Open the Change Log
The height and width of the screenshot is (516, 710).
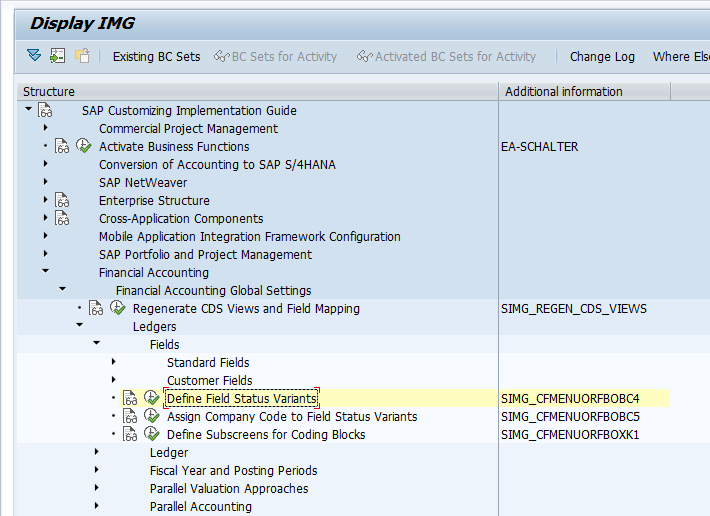tap(602, 57)
